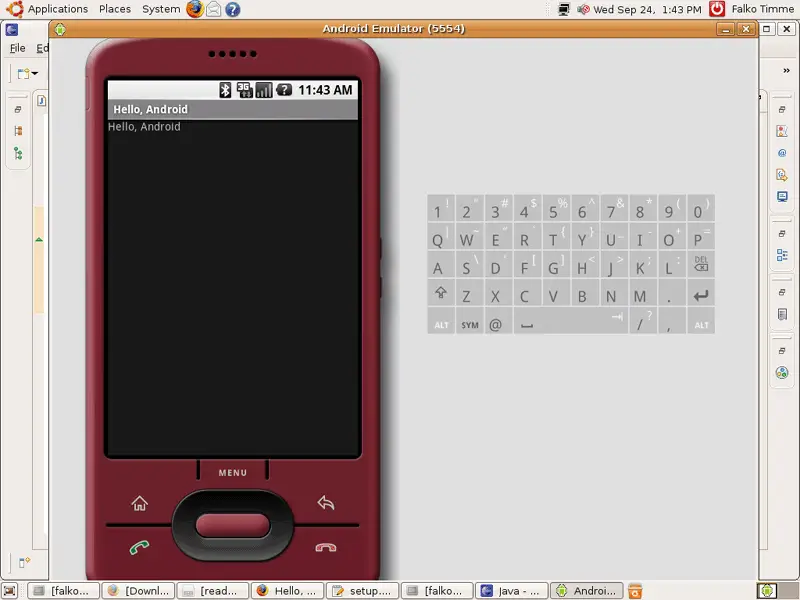This screenshot has height=600, width=800.
Task: Click the Hello, Android body text
Action: (144, 127)
